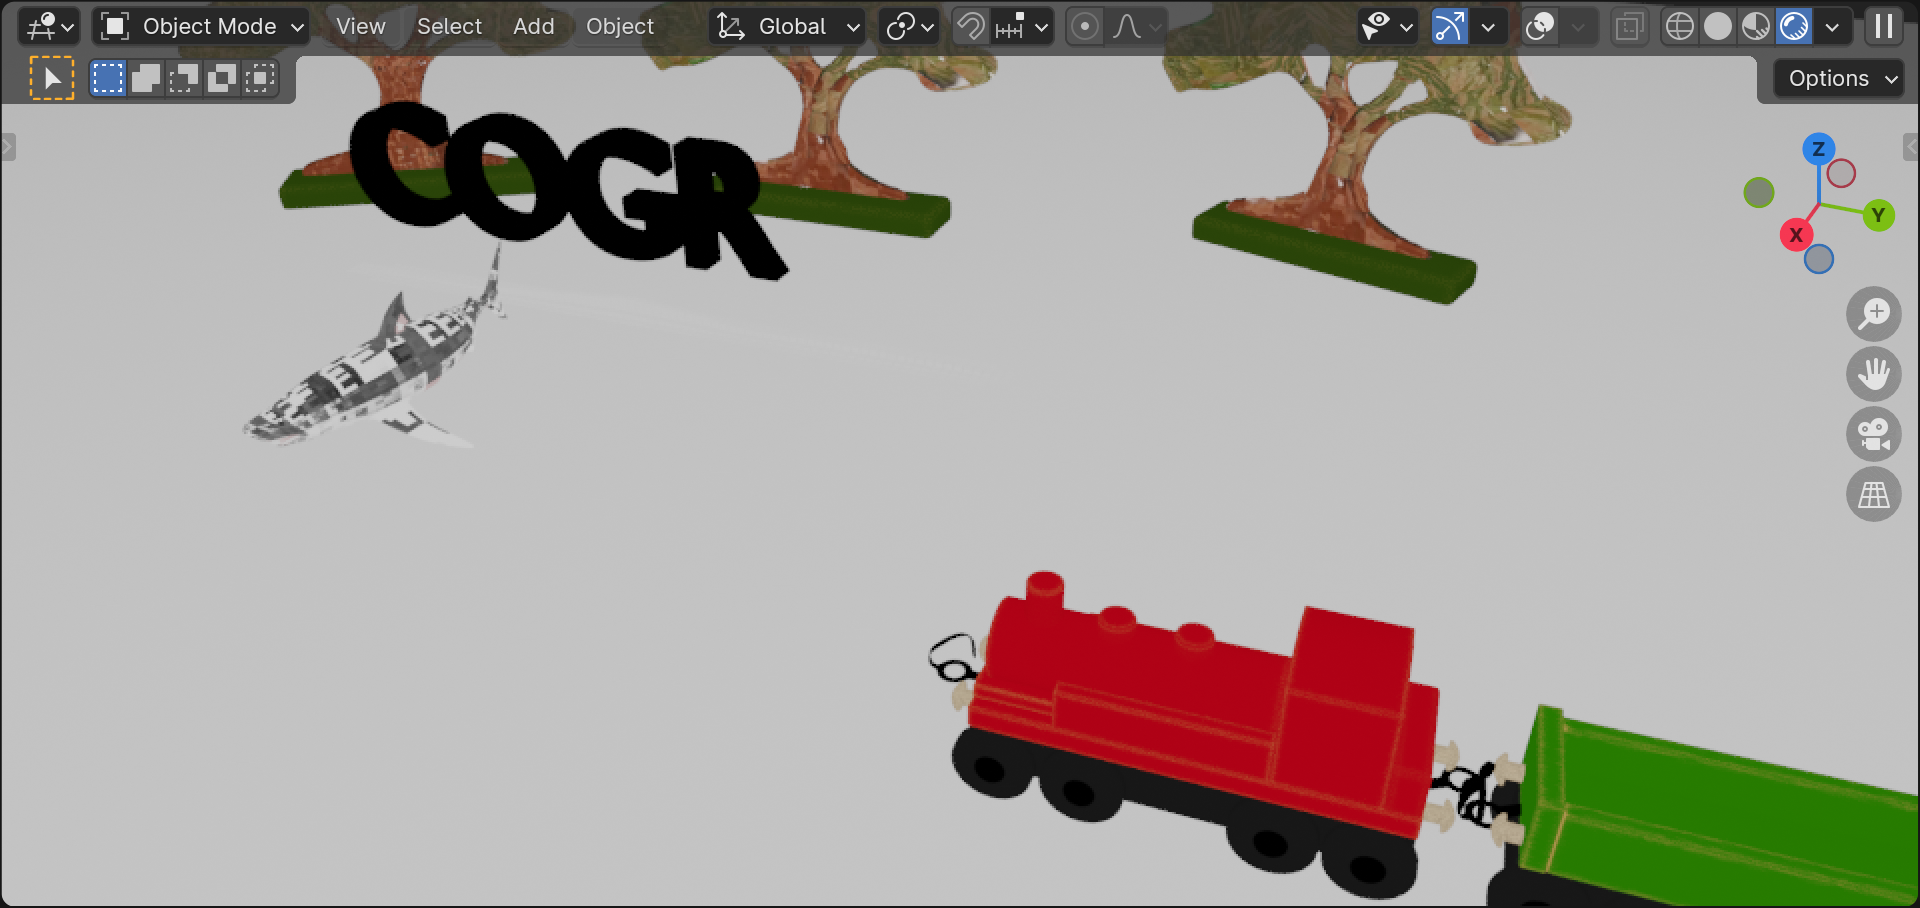Set selection mode to invert
The width and height of the screenshot is (1920, 908).
[222, 79]
